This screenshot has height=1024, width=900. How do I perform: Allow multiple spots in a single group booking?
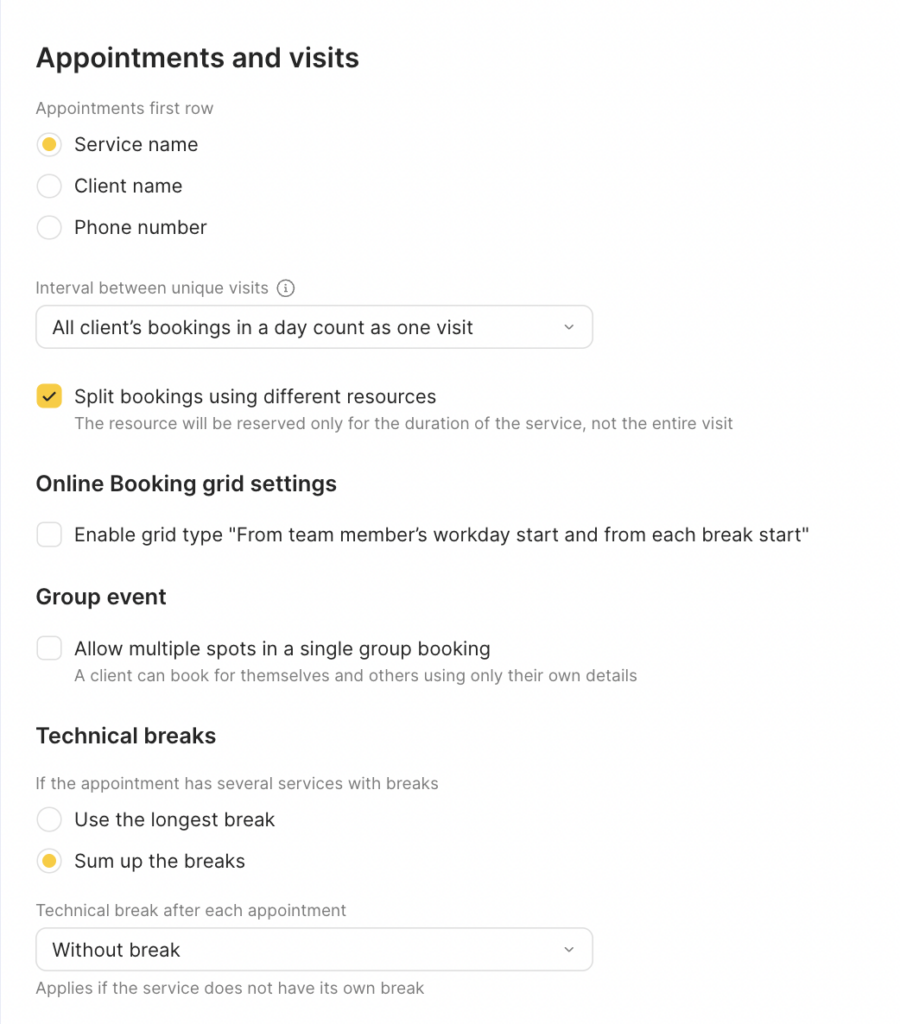[49, 649]
